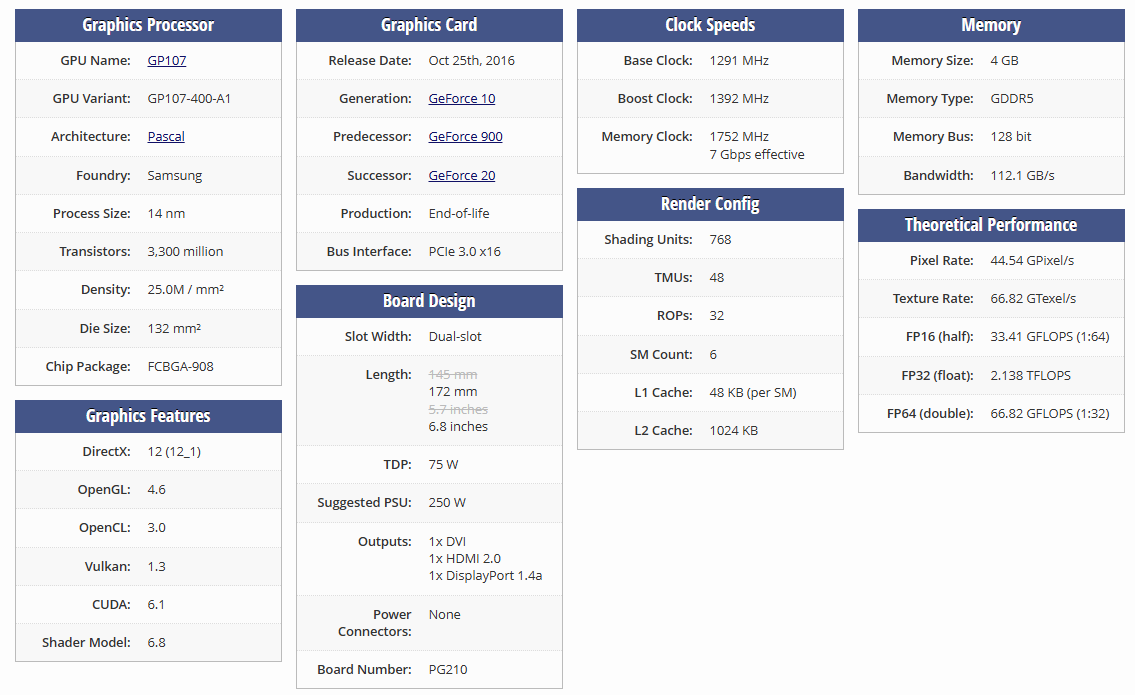The width and height of the screenshot is (1135, 695).
Task: Follow the GeForce 10 generation link
Action: (462, 98)
